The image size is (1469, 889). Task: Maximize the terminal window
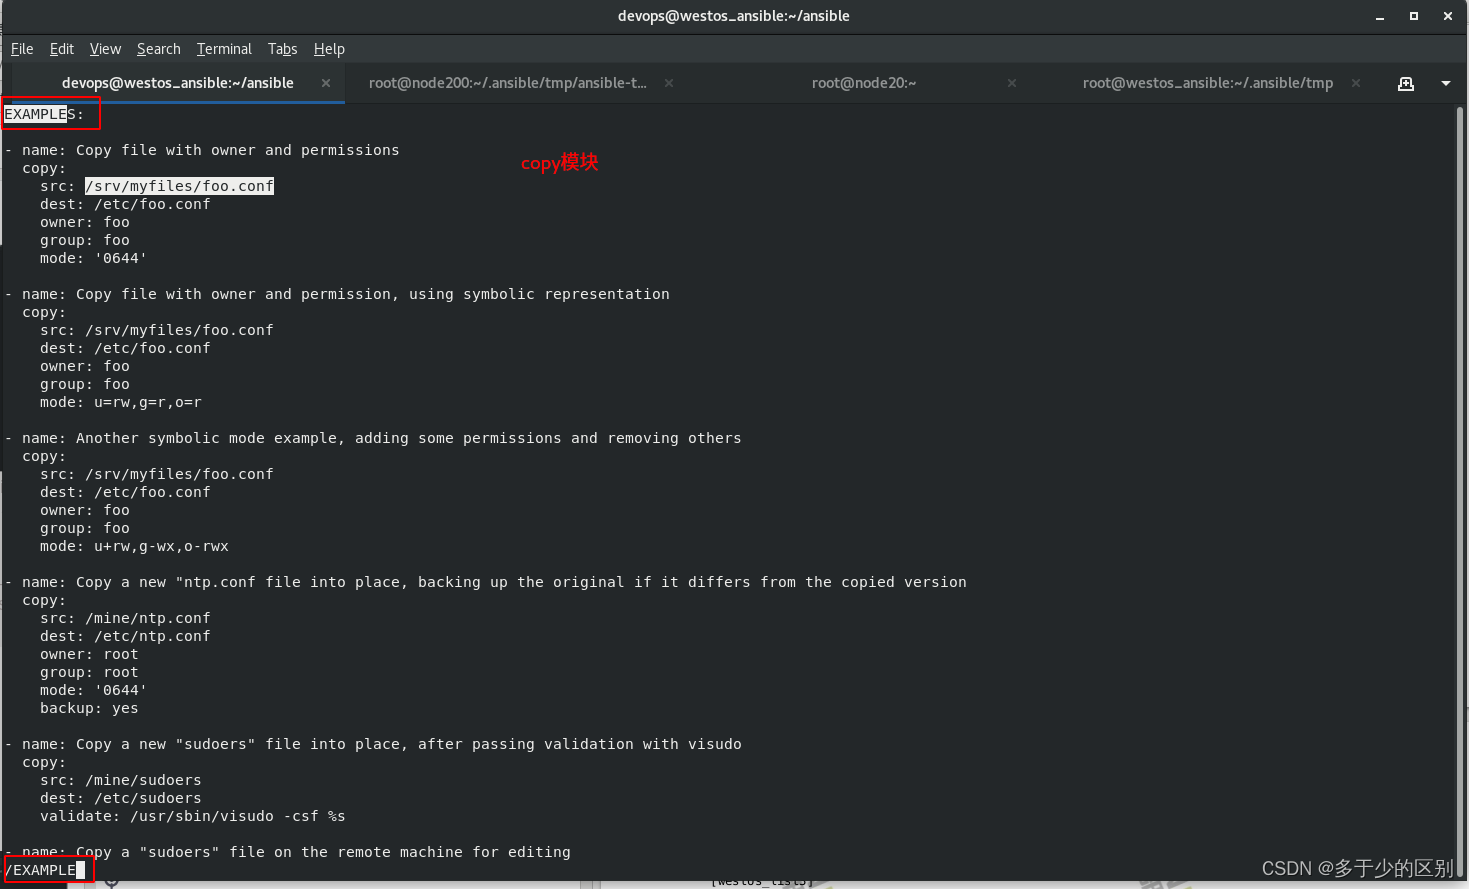(x=1414, y=16)
